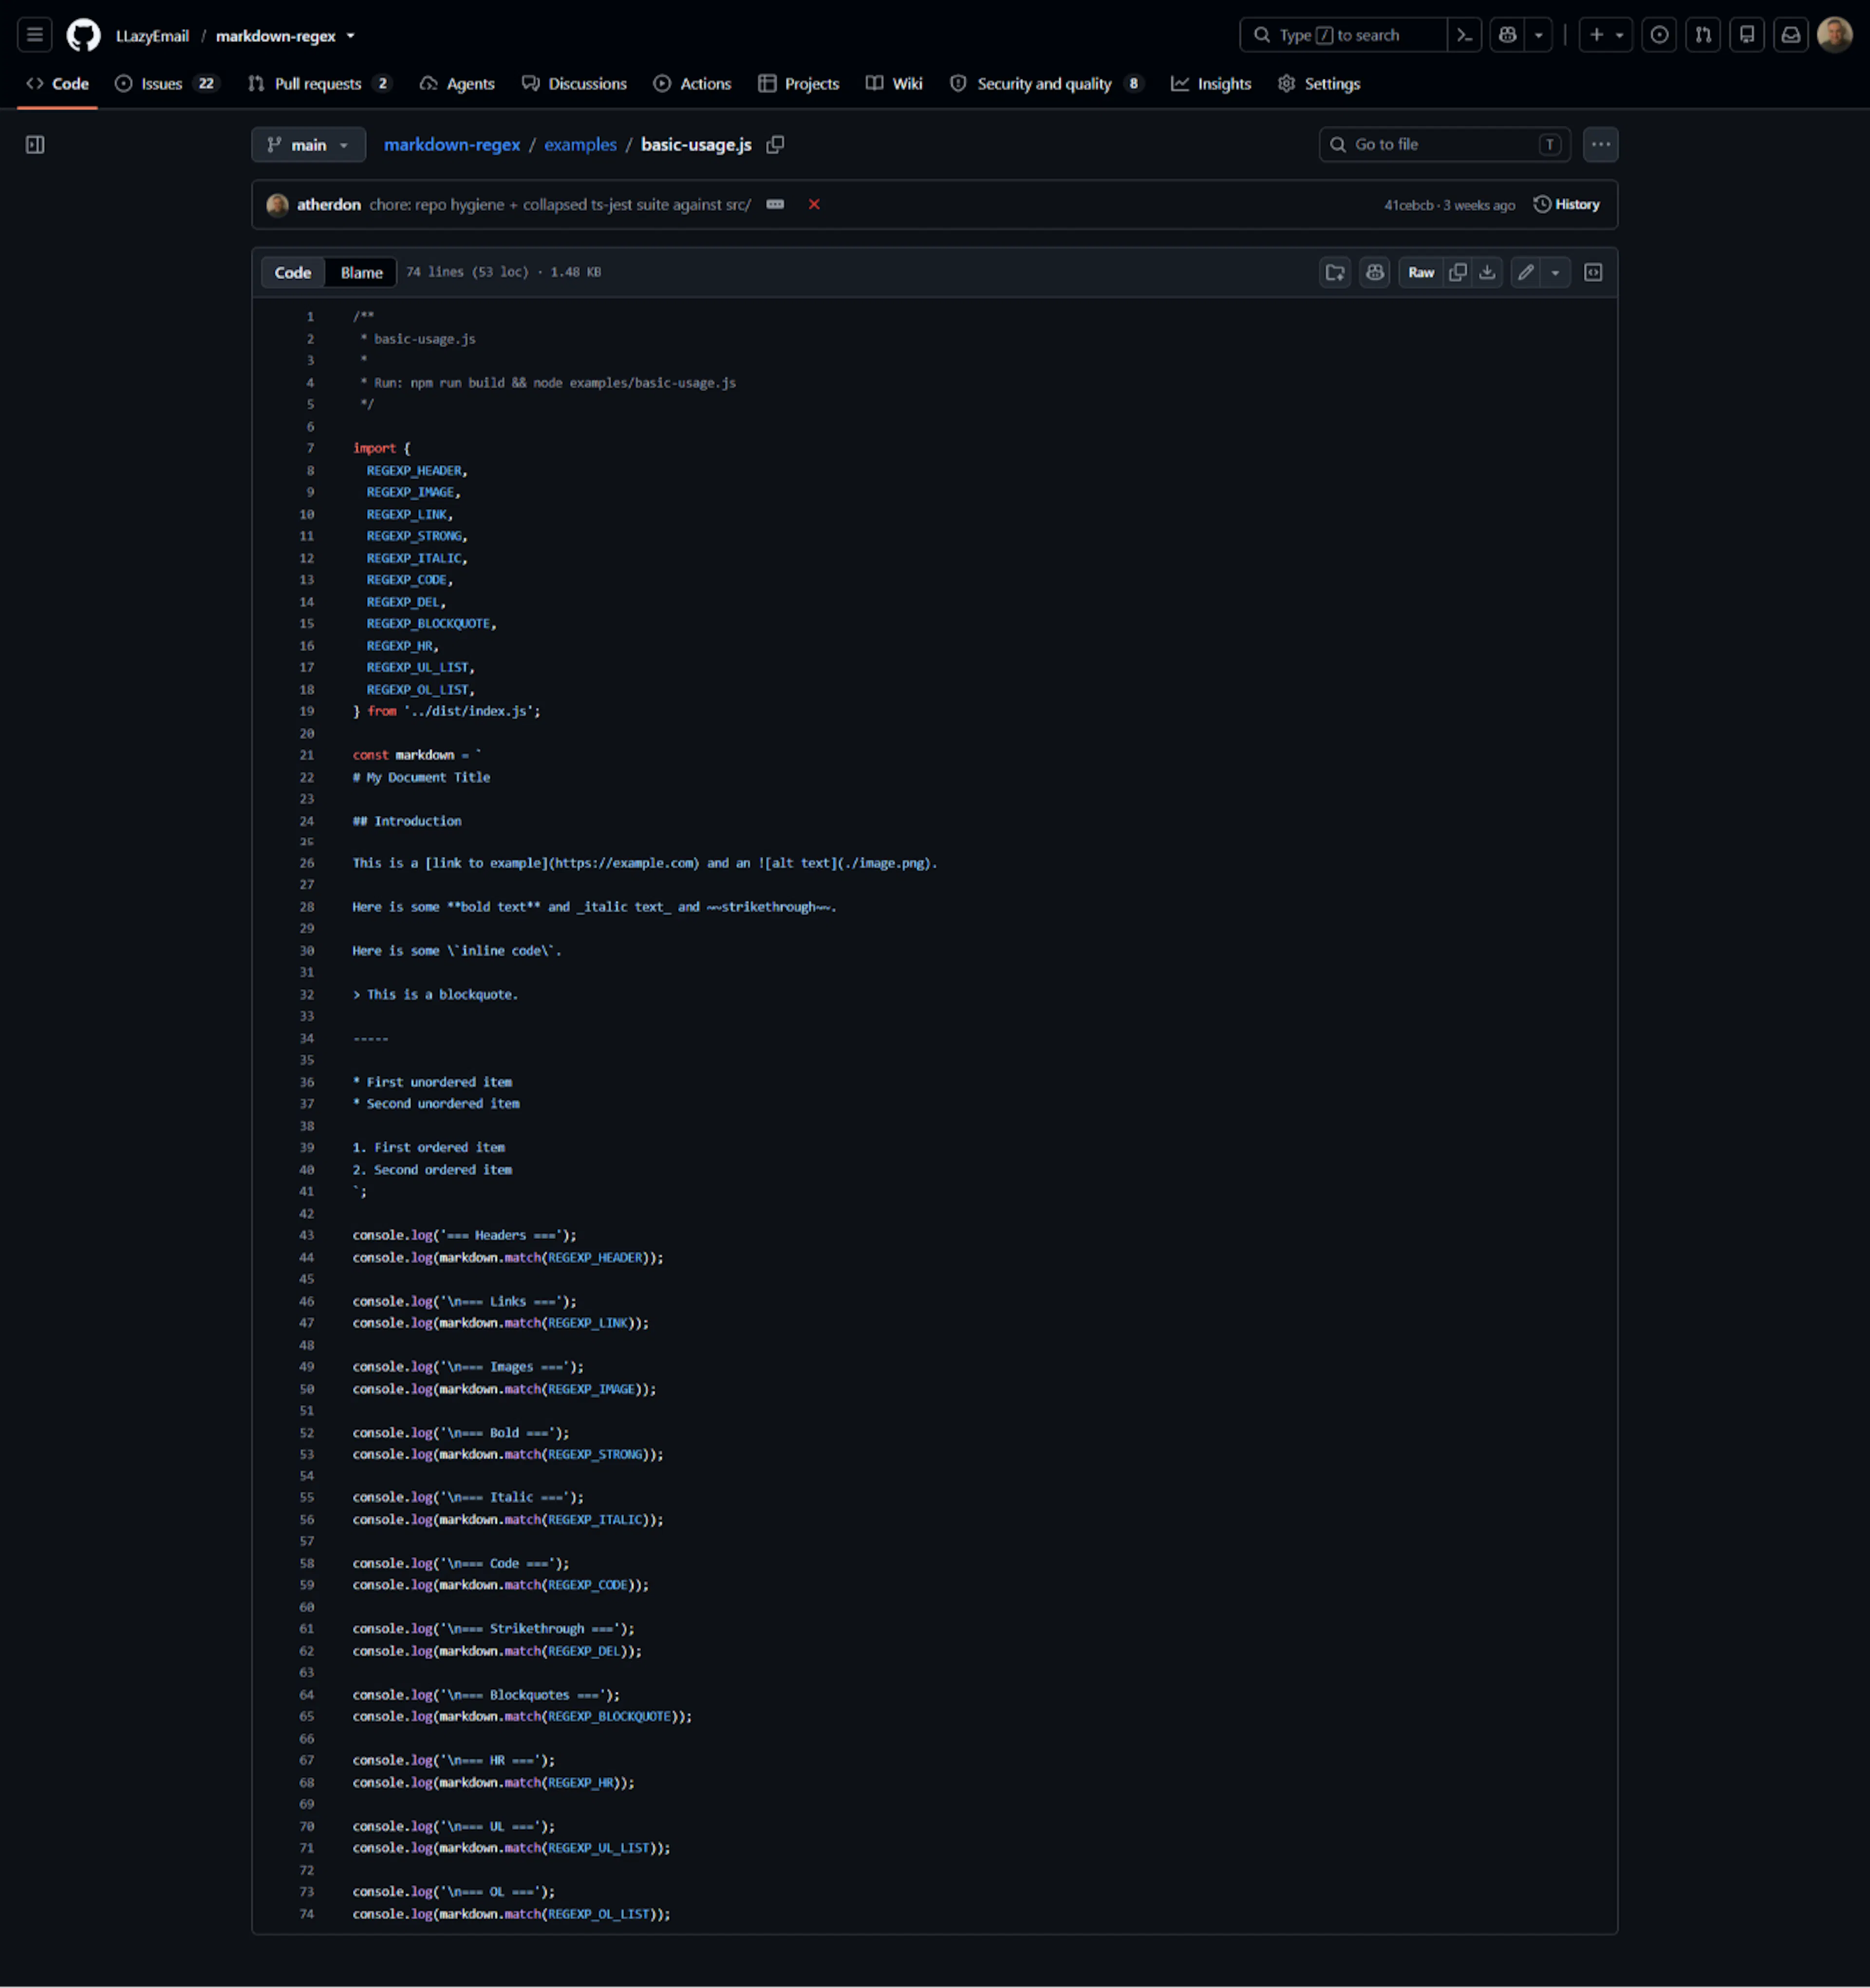Open the repository Settings tab
Viewport: 1870px width, 1988px height.
[x=1319, y=84]
